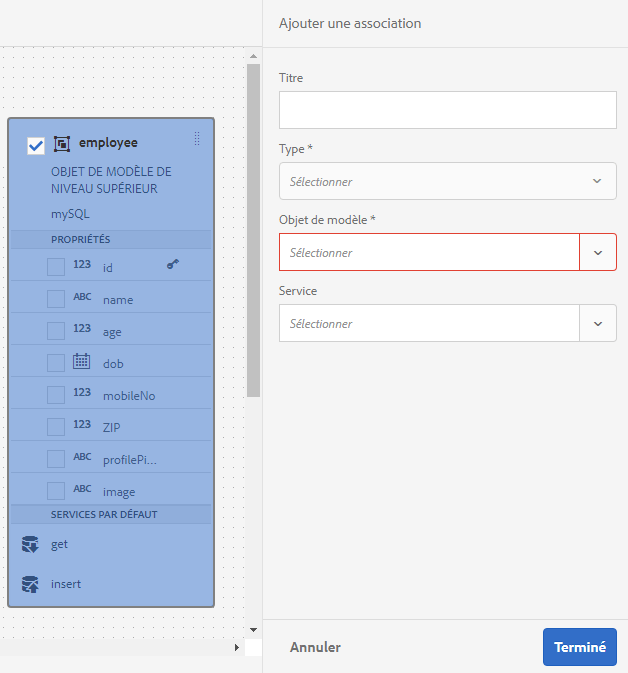Click the 123 type icon for mobileNo
628x673 pixels.
(x=82, y=392)
